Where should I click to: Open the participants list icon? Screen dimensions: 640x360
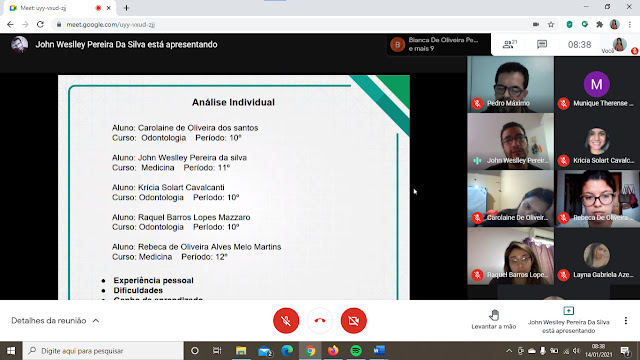(510, 44)
